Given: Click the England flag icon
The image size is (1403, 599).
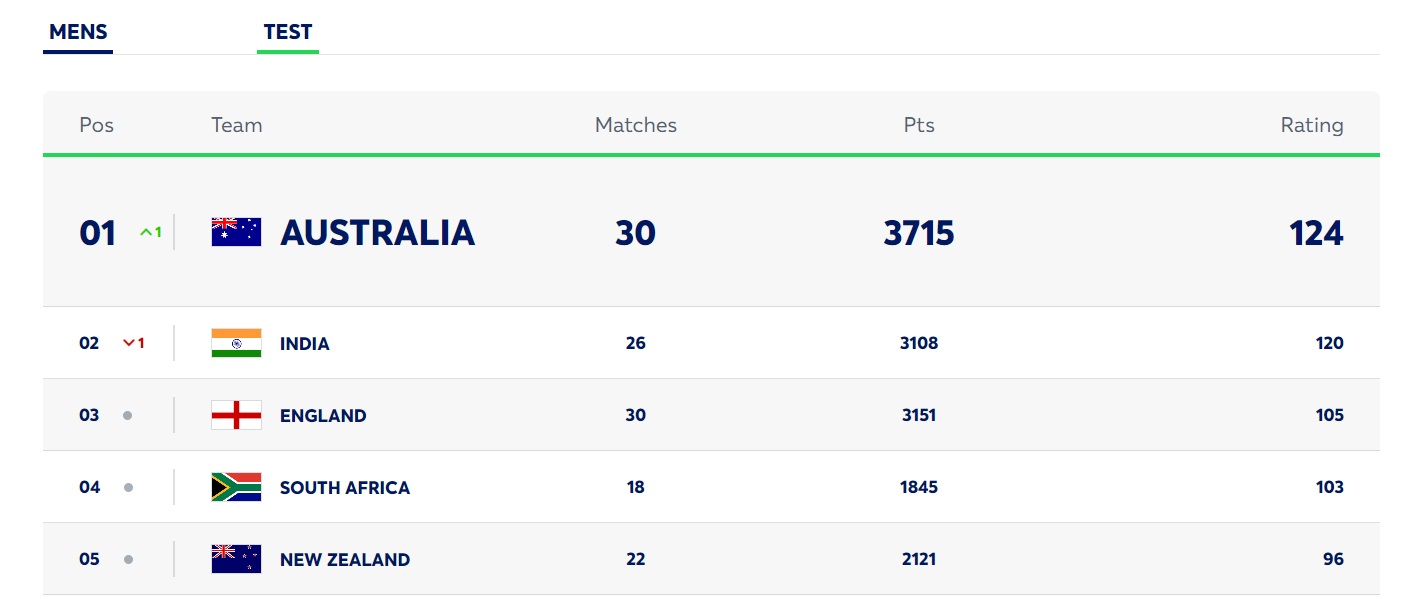Looking at the screenshot, I should [x=236, y=415].
